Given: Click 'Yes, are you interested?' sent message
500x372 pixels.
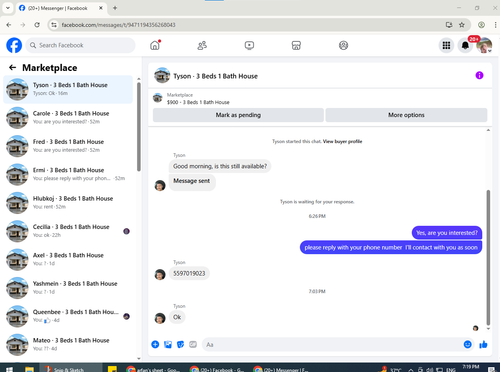Looking at the screenshot, I should [447, 233].
